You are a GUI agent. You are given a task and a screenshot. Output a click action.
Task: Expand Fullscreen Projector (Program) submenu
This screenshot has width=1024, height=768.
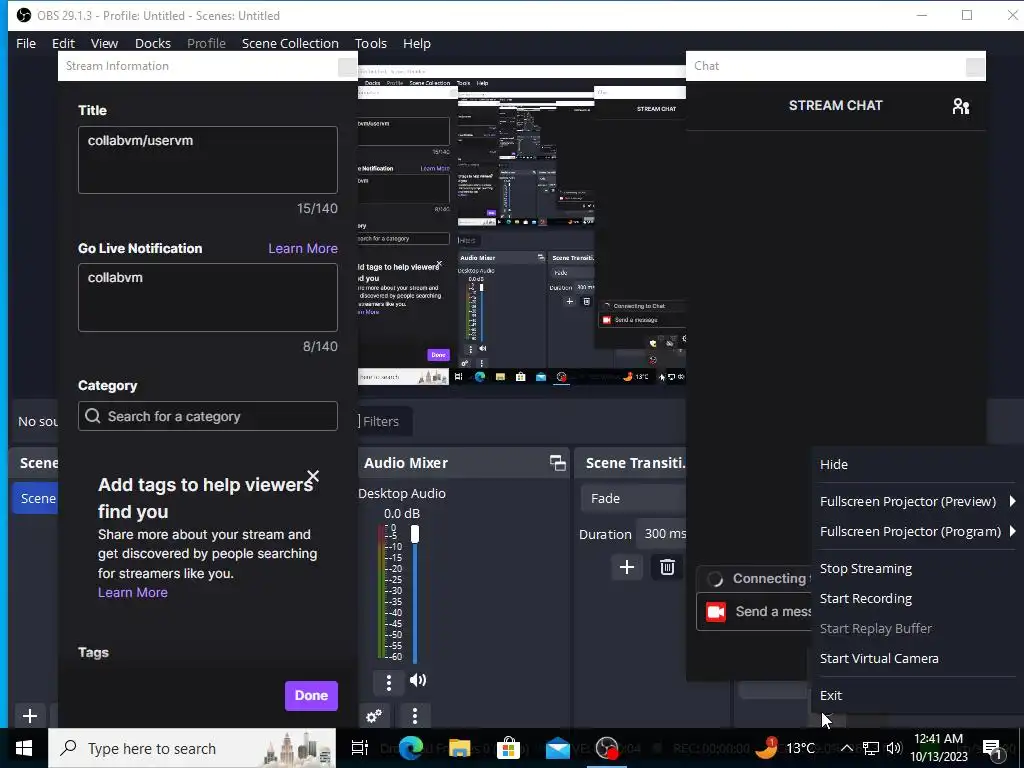914,532
